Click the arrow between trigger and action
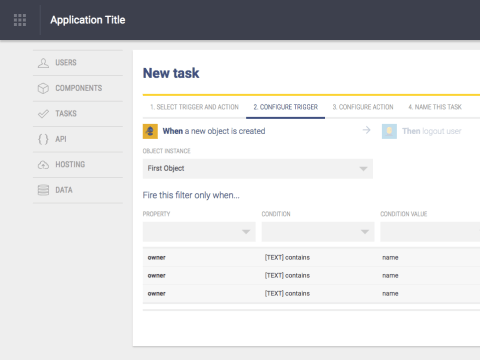Viewport: 480px width, 360px height. click(x=366, y=130)
